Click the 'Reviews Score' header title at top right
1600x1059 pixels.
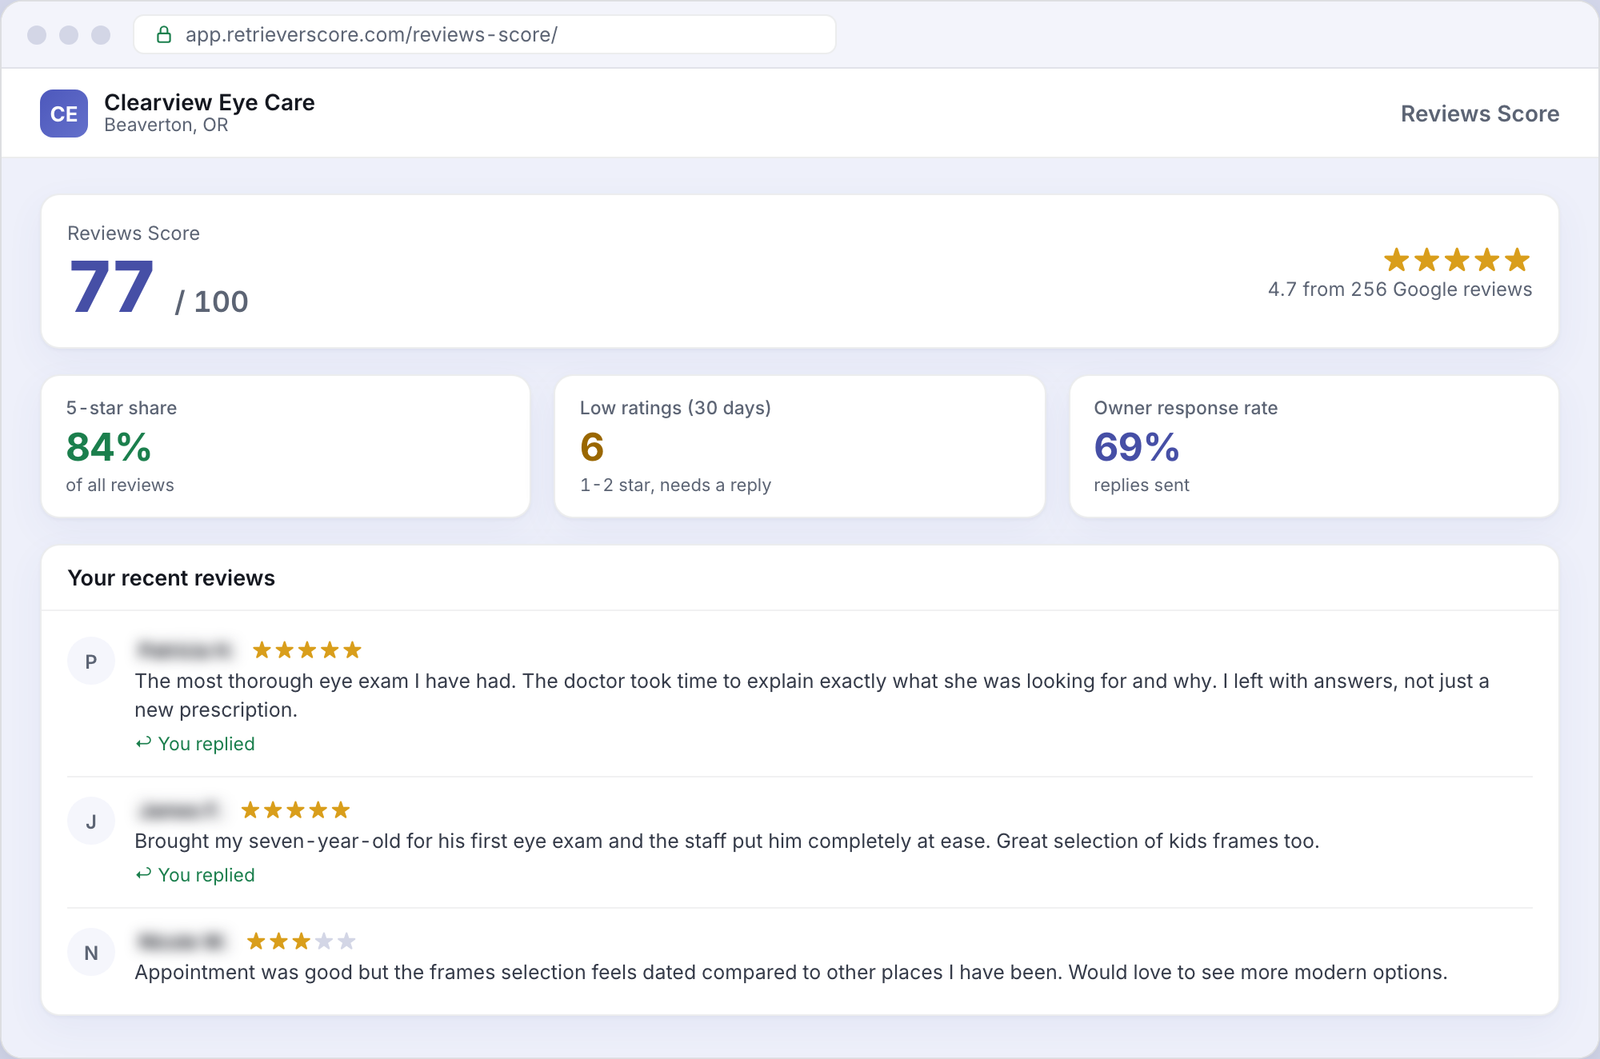tap(1480, 114)
